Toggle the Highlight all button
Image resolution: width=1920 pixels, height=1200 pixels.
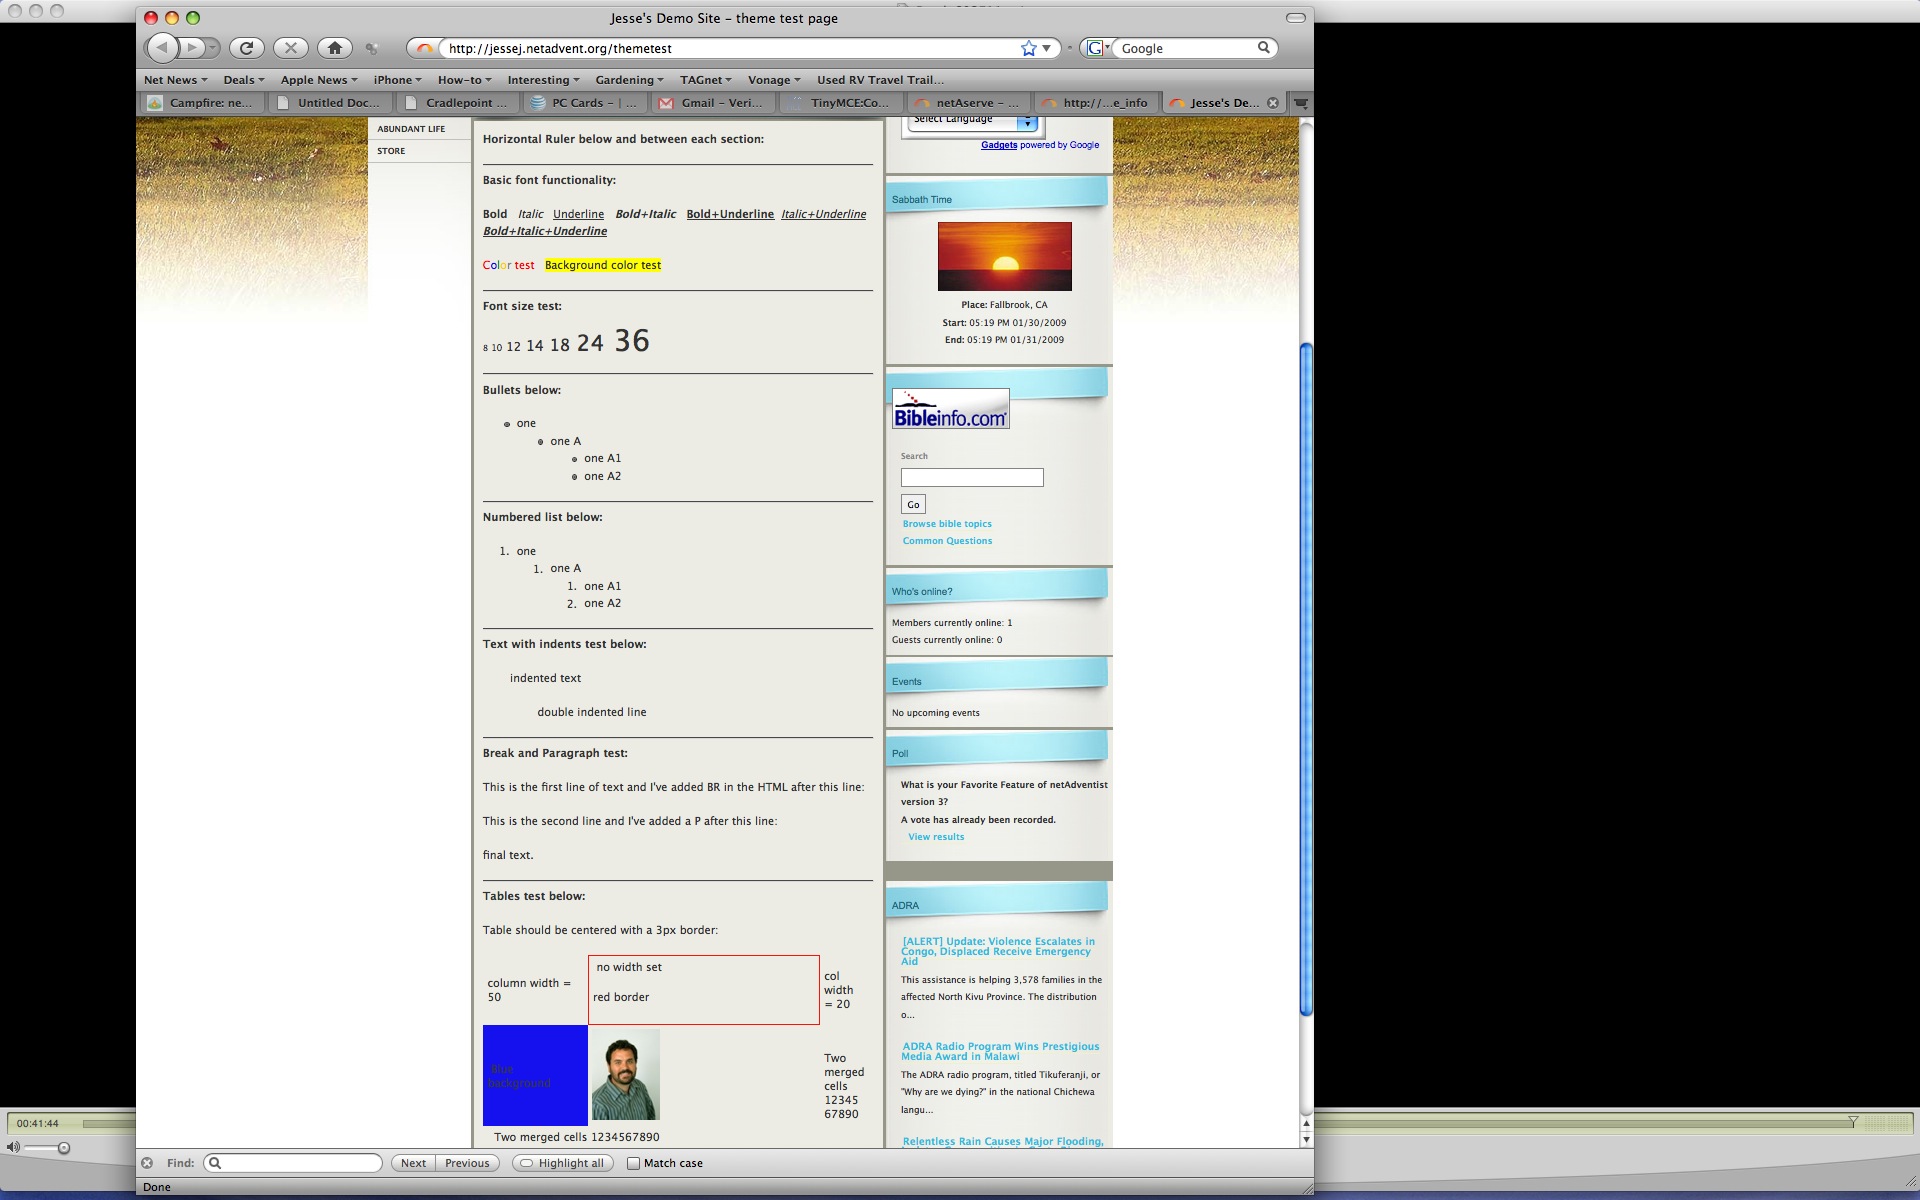(x=562, y=1163)
